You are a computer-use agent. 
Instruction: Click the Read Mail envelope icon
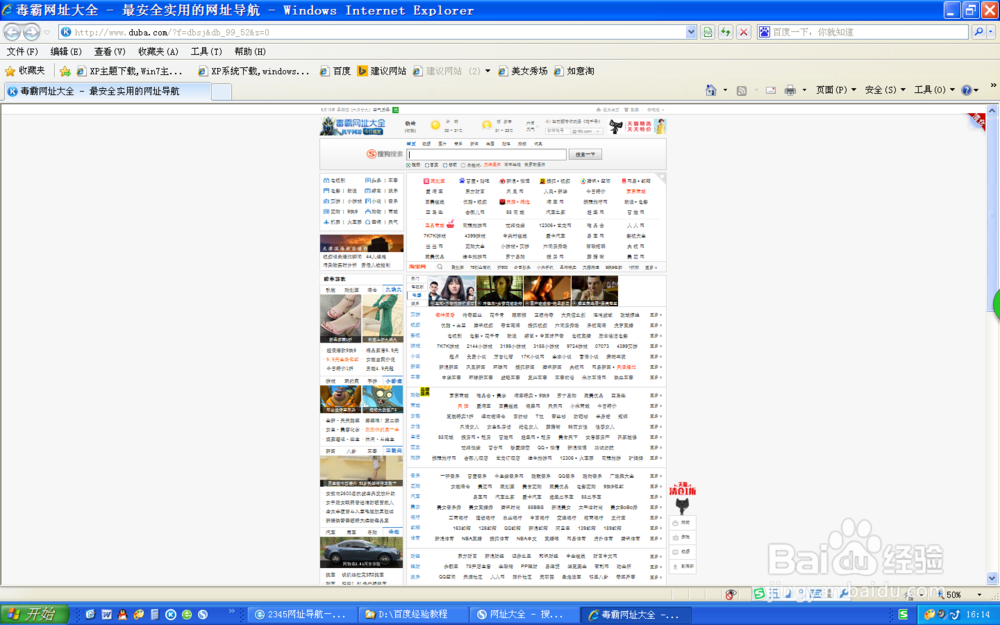coord(770,91)
